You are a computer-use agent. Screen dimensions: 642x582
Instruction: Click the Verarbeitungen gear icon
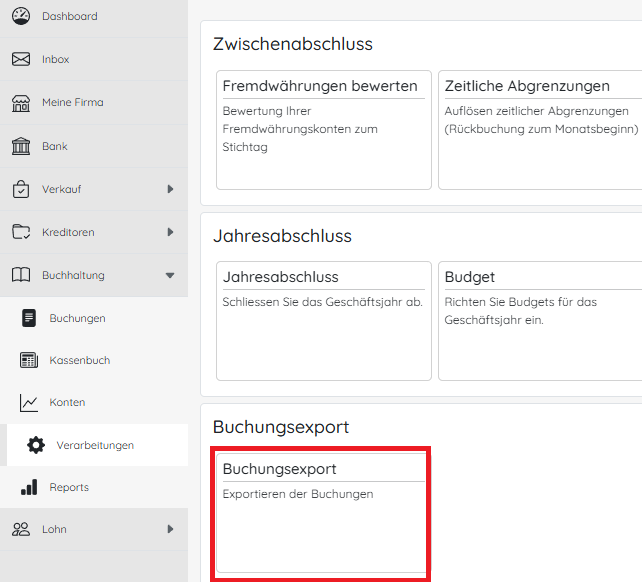36,445
